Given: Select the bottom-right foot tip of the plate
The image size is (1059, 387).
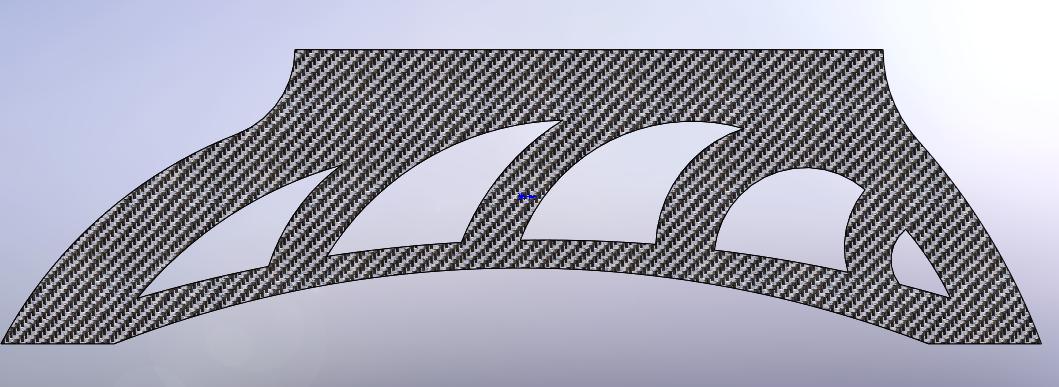Looking at the screenshot, I should [x=1039, y=342].
